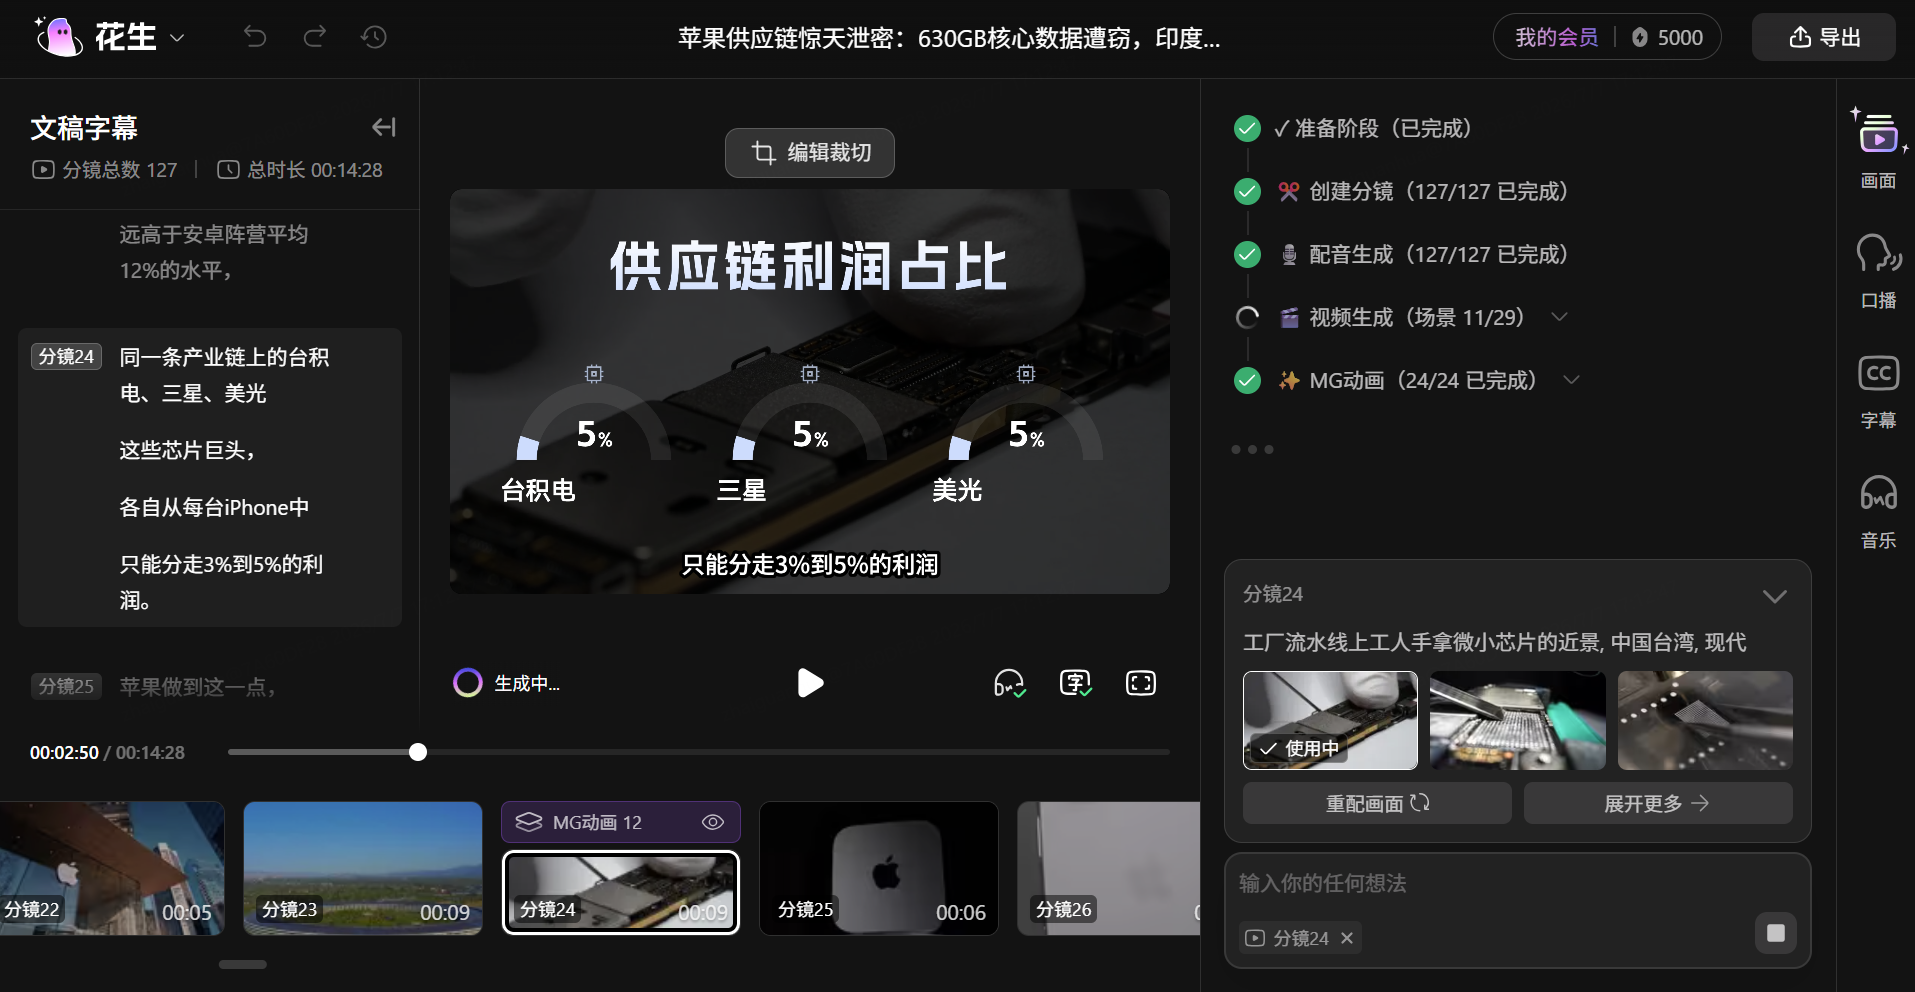Image resolution: width=1915 pixels, height=992 pixels.
Task: Click the 展开更多 button
Action: coord(1658,803)
